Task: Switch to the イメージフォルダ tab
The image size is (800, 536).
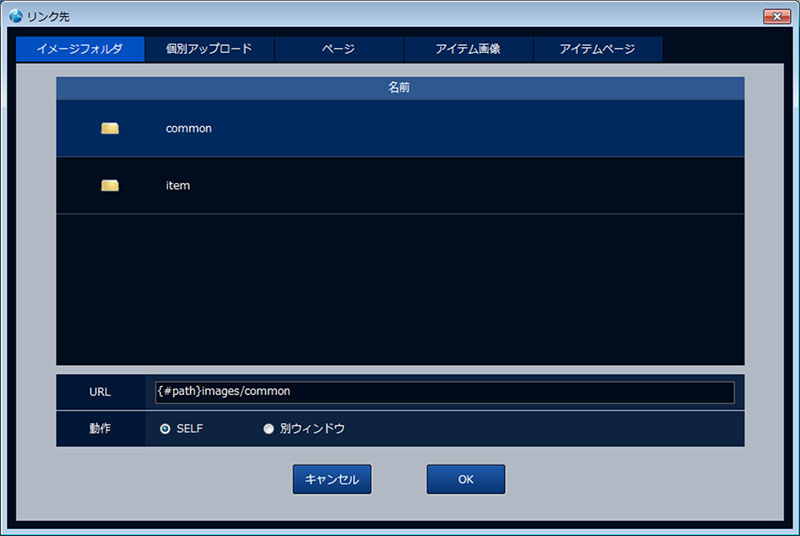Action: point(80,49)
